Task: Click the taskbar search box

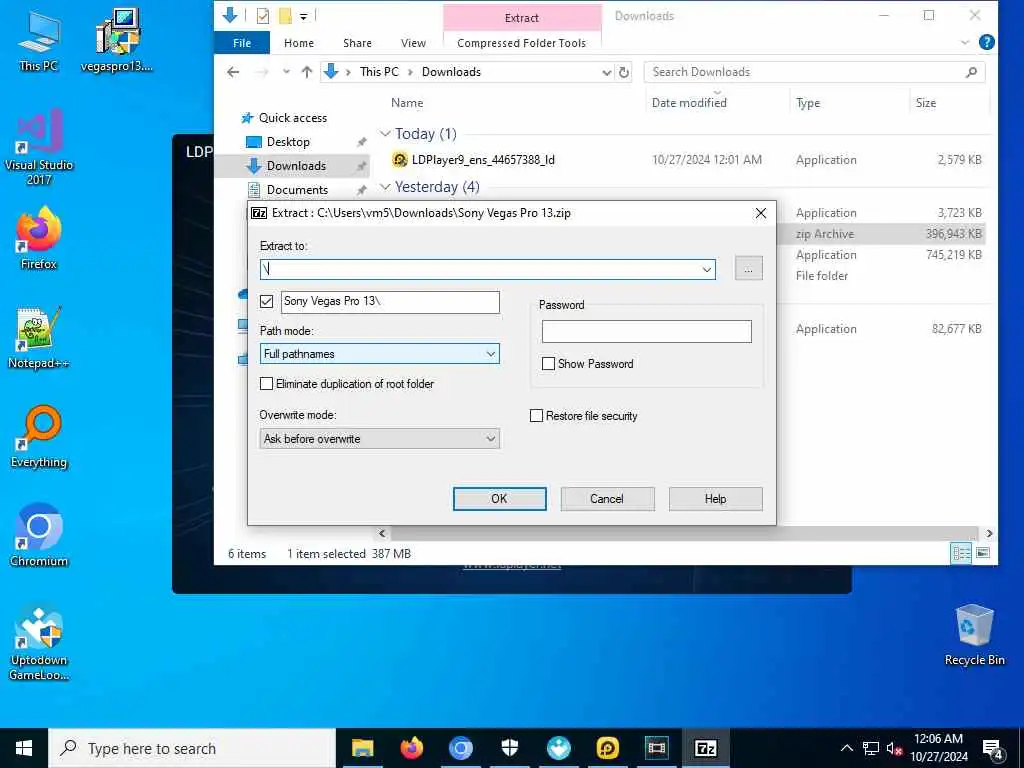Action: [x=192, y=748]
